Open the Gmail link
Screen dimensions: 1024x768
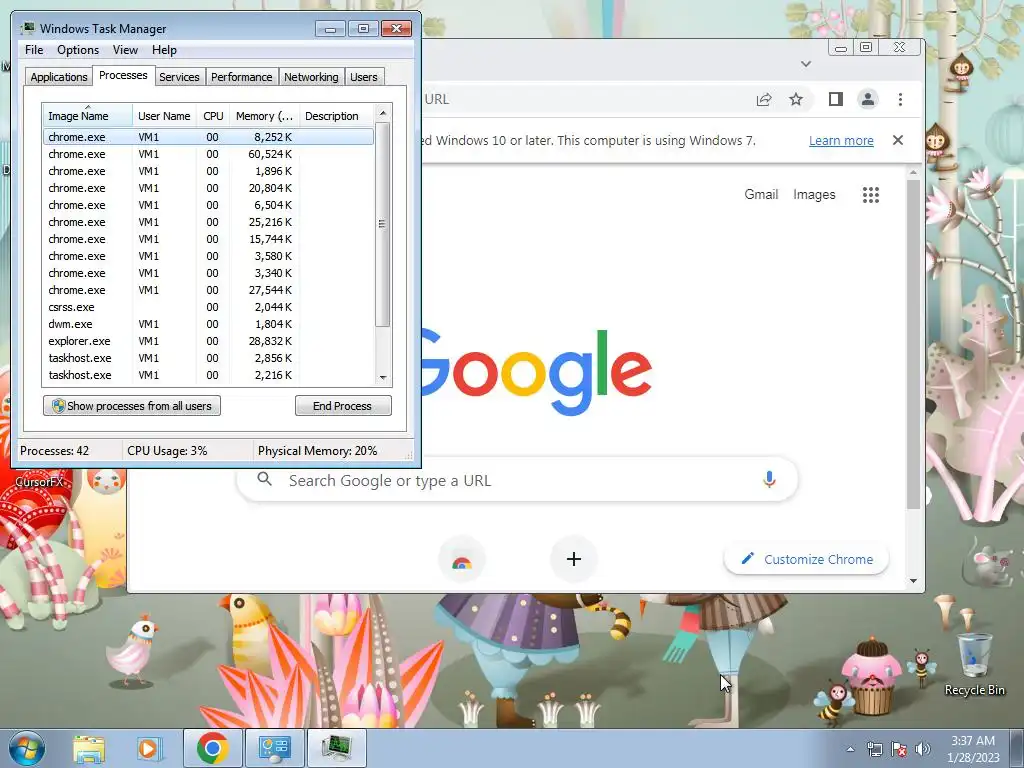761,195
